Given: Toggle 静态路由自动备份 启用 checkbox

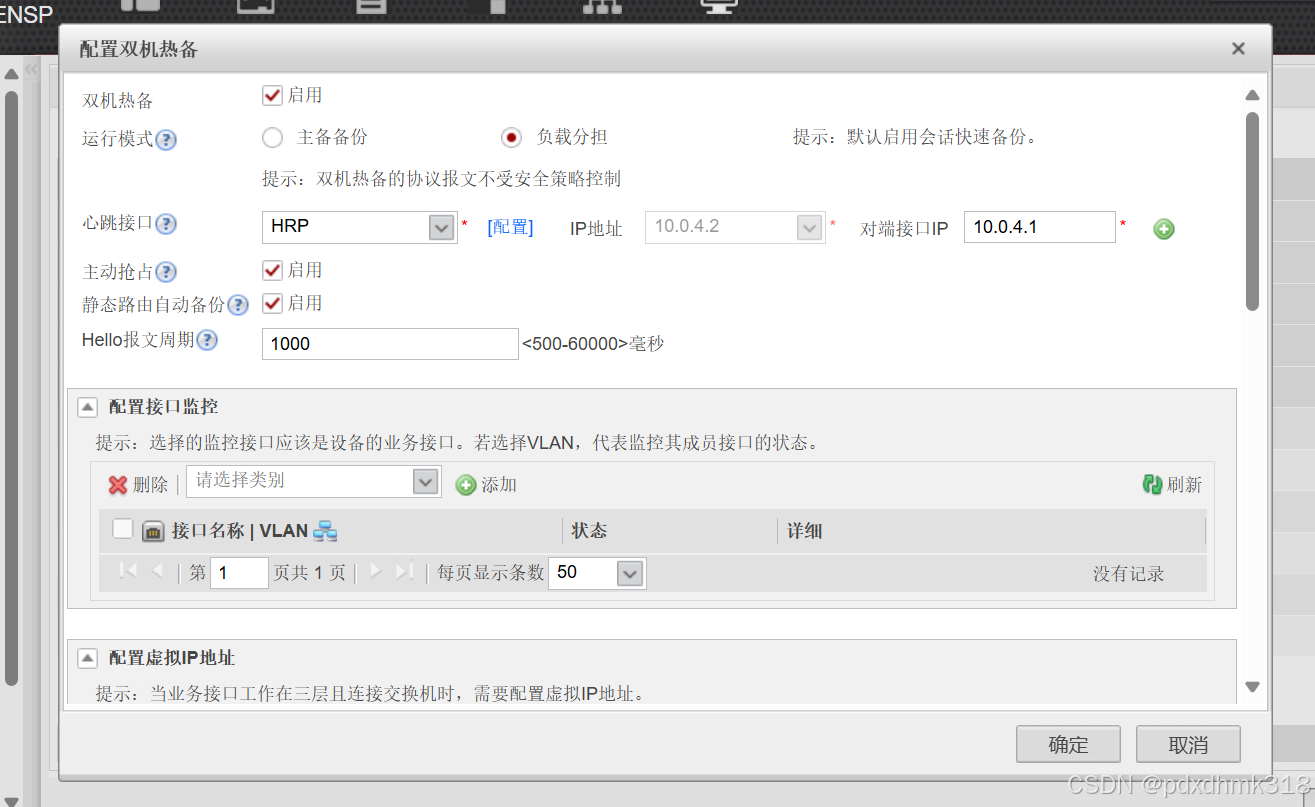Looking at the screenshot, I should (x=271, y=303).
